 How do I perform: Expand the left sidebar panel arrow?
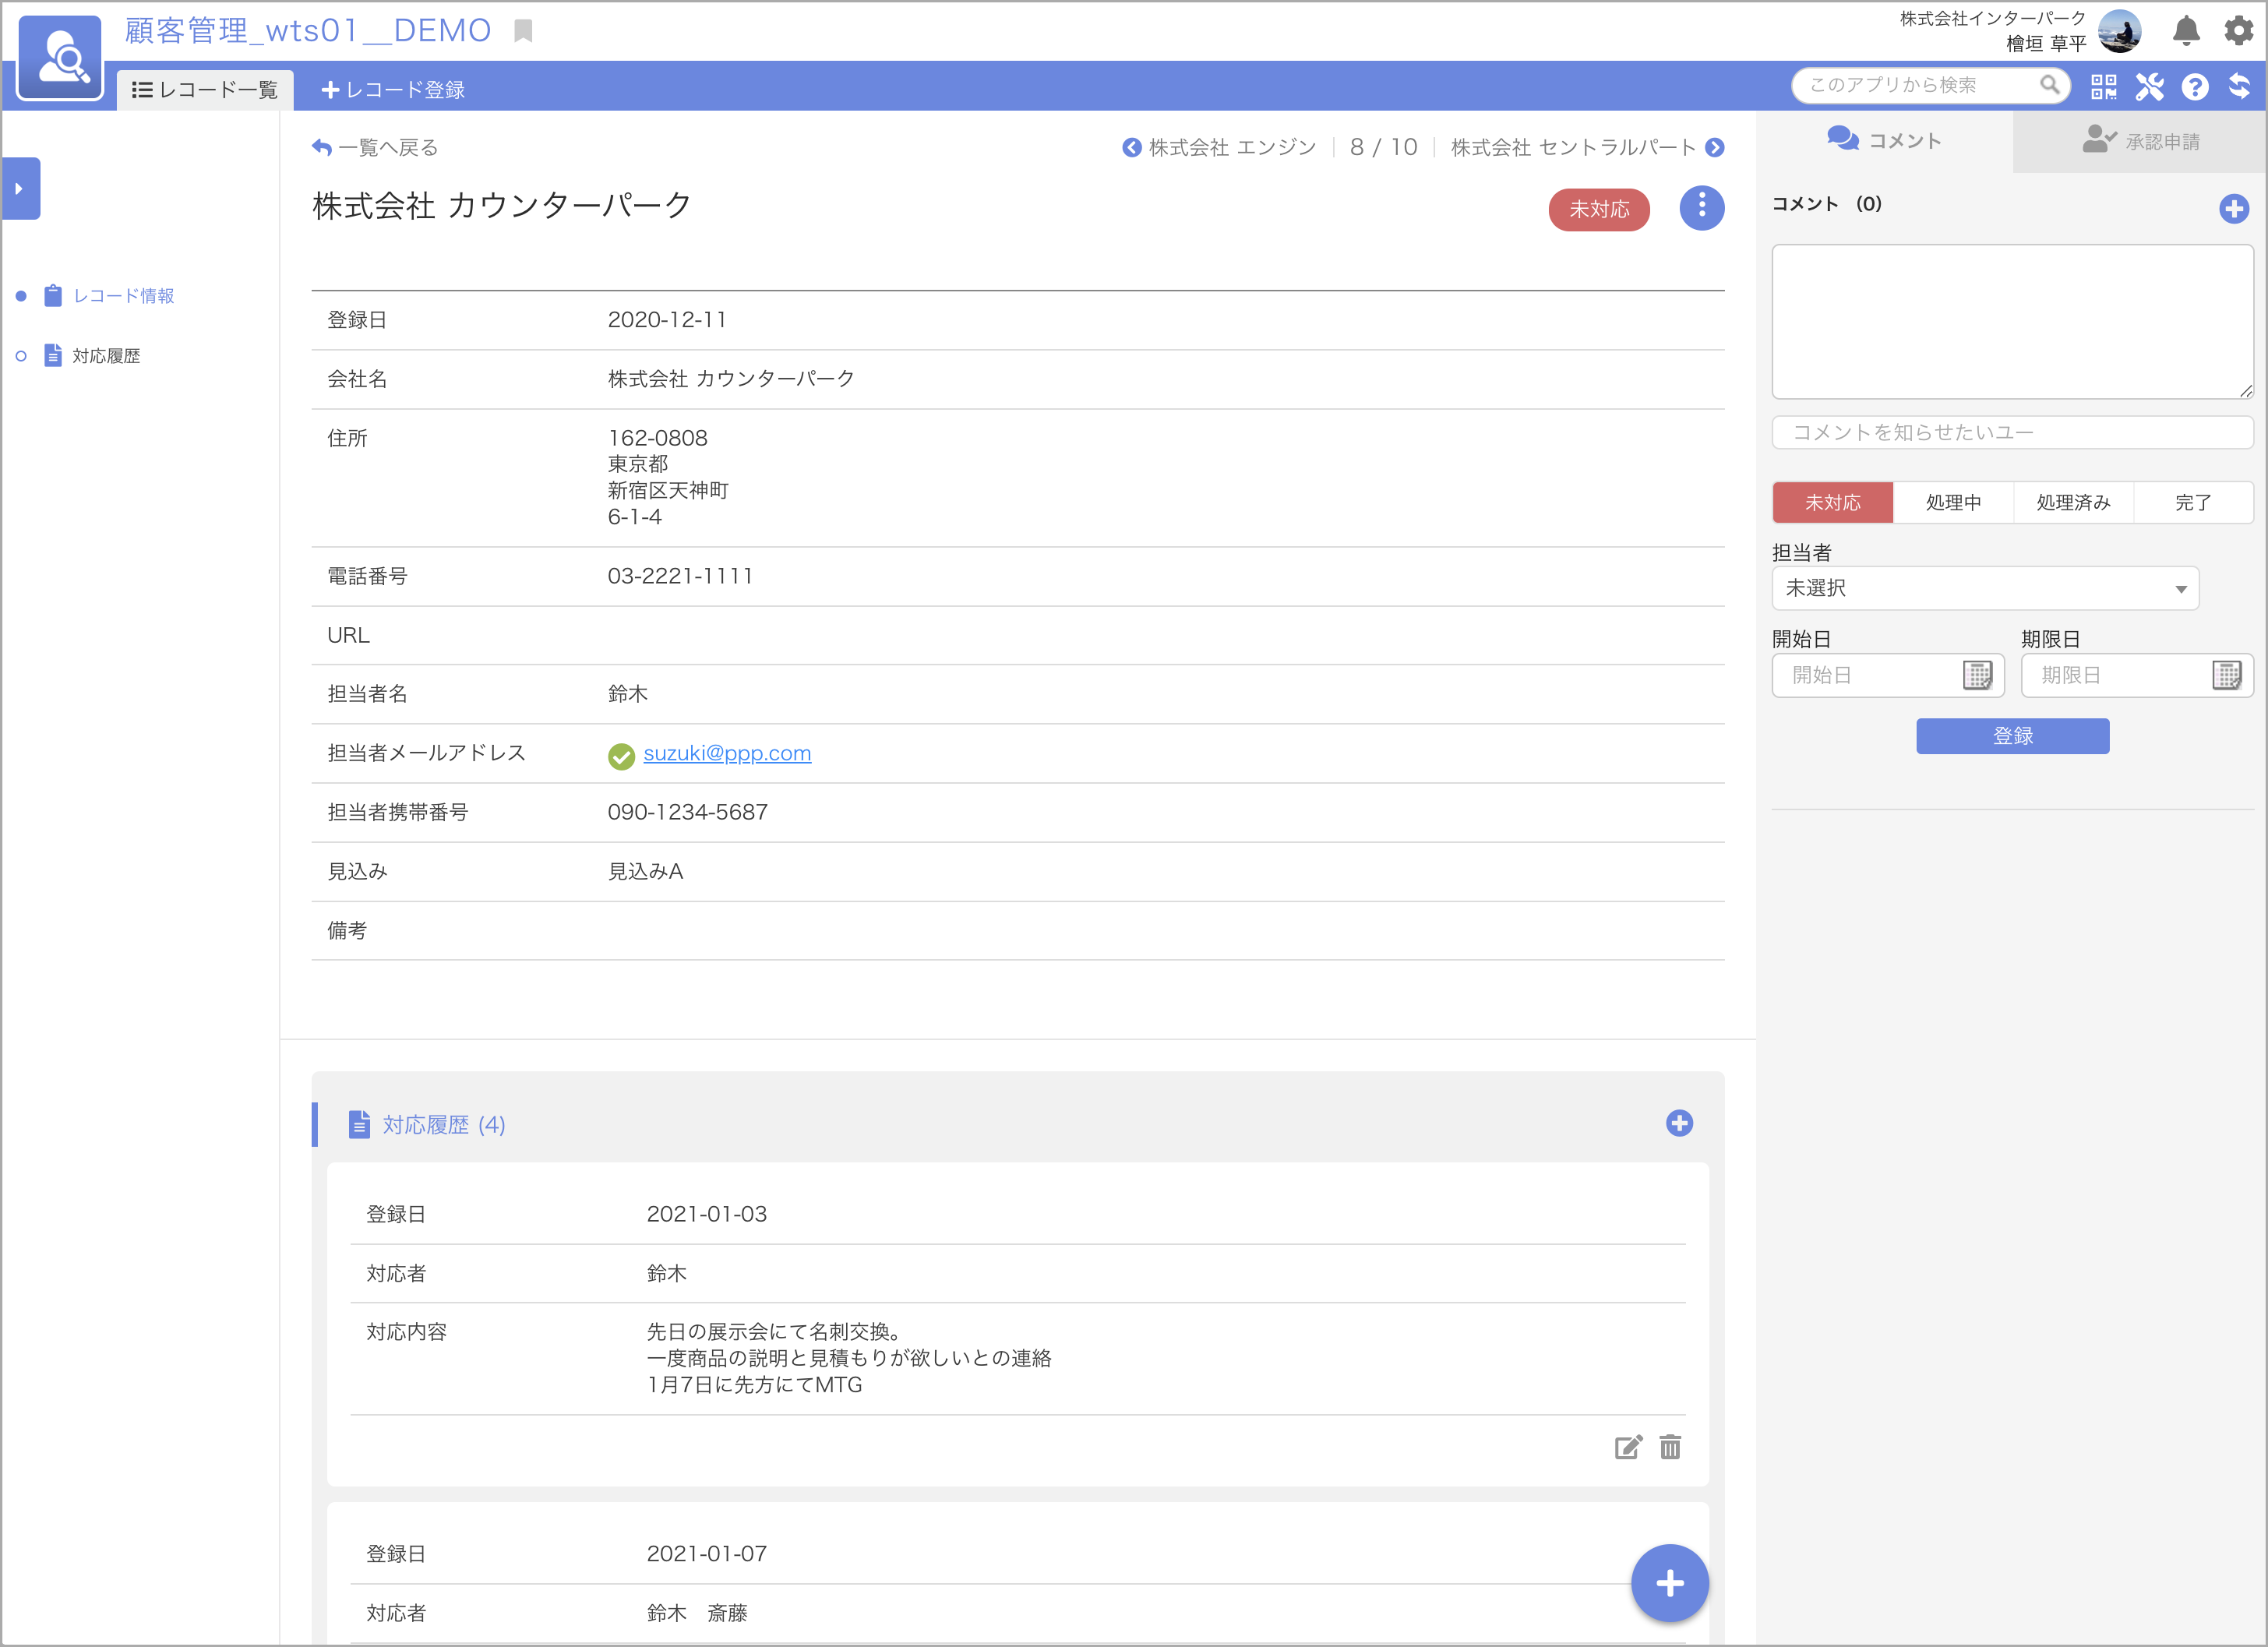click(x=20, y=188)
